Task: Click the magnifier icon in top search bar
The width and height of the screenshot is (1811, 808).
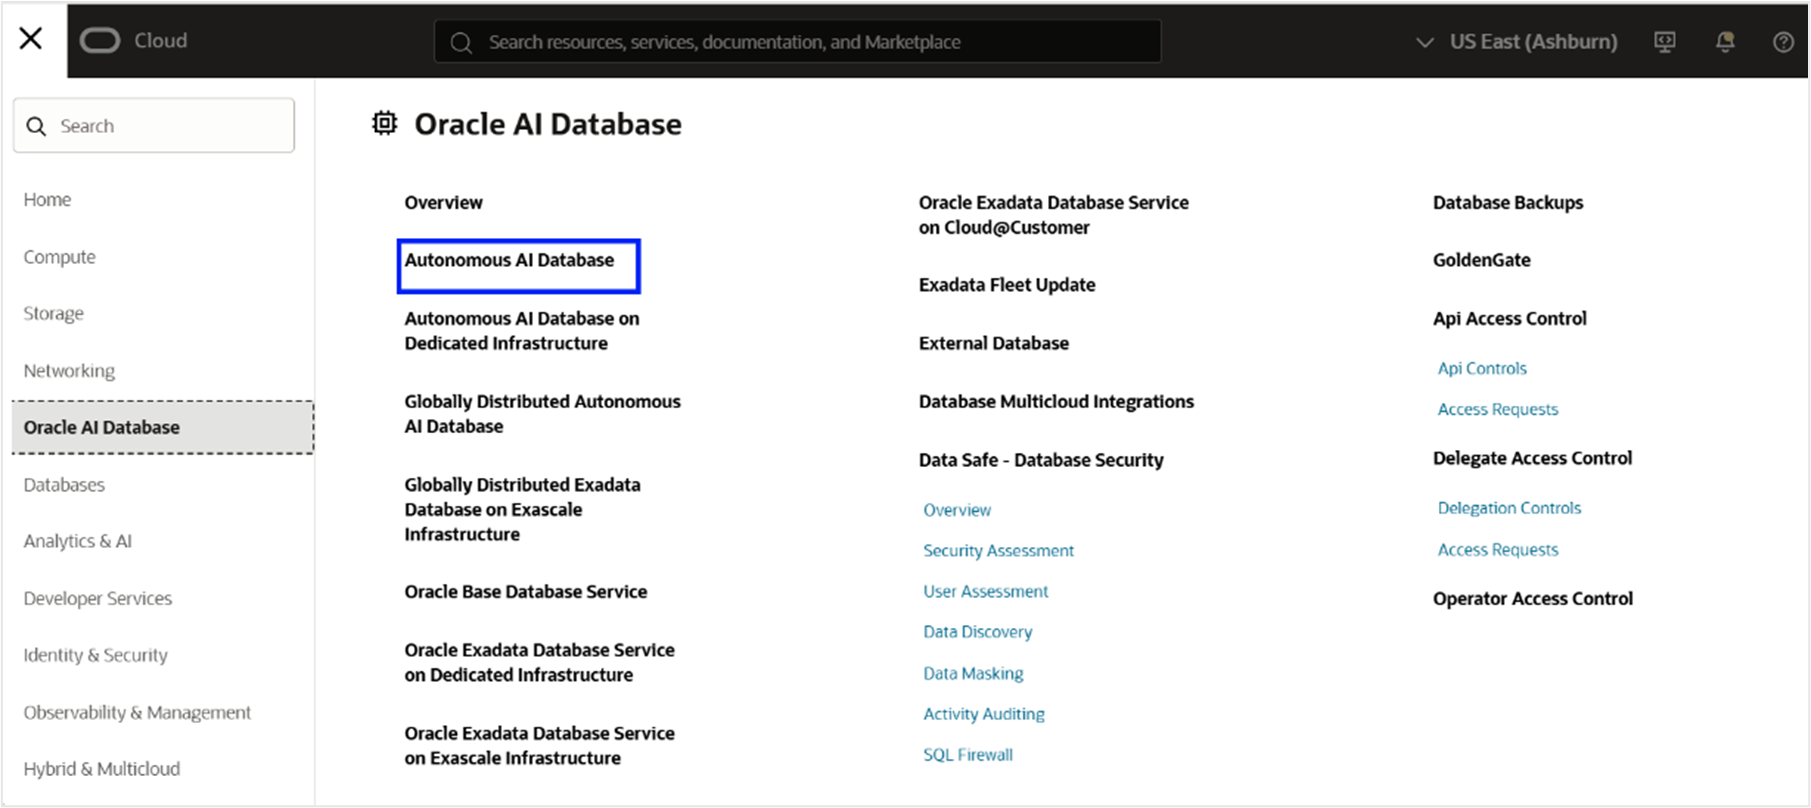Action: tap(461, 42)
